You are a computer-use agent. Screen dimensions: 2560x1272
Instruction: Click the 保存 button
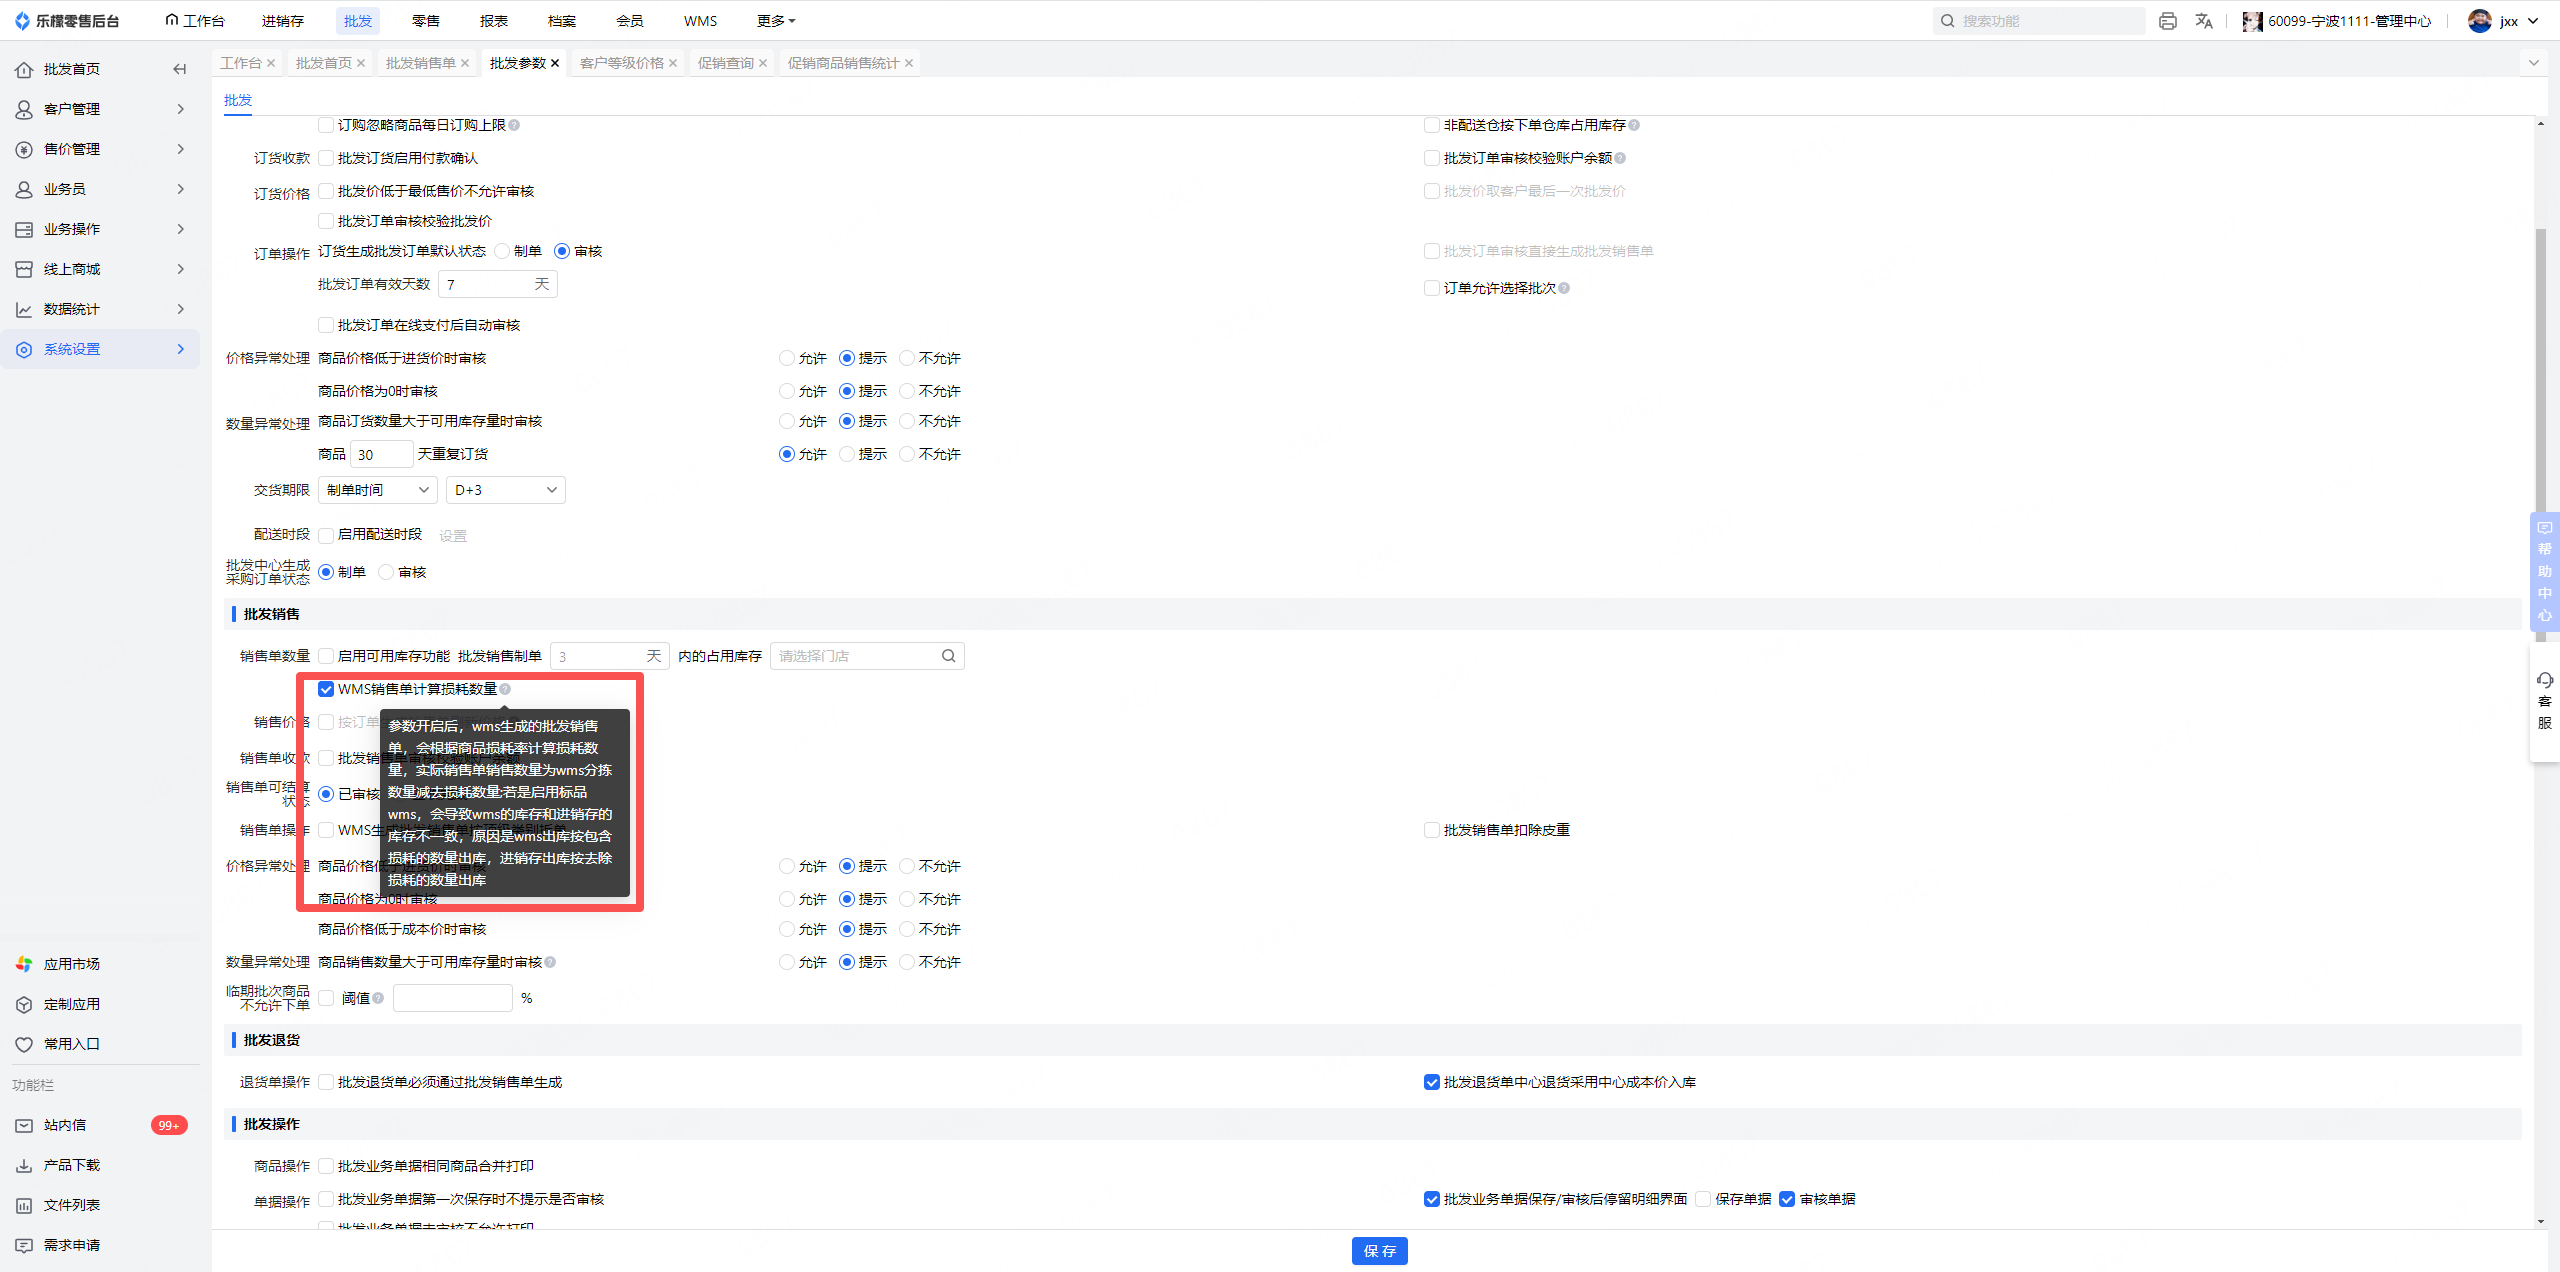[1380, 1251]
